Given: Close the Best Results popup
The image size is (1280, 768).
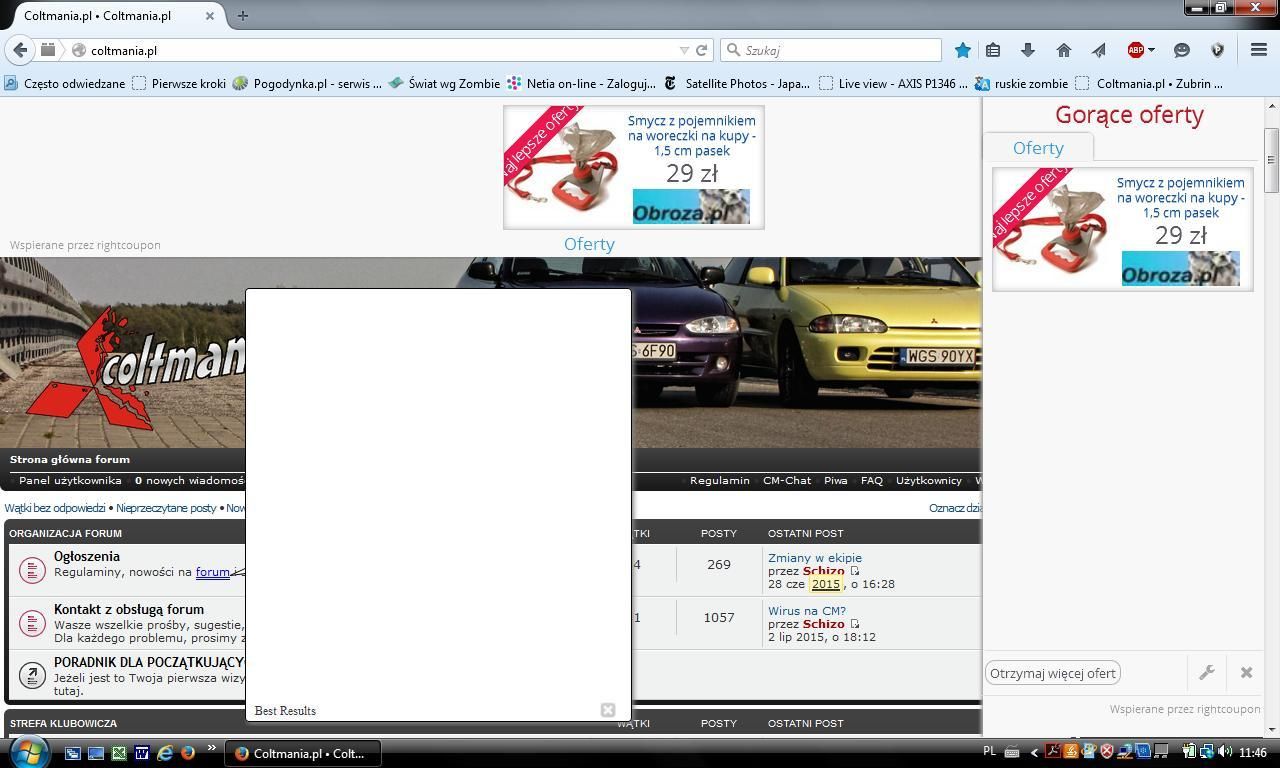Looking at the screenshot, I should coord(607,710).
